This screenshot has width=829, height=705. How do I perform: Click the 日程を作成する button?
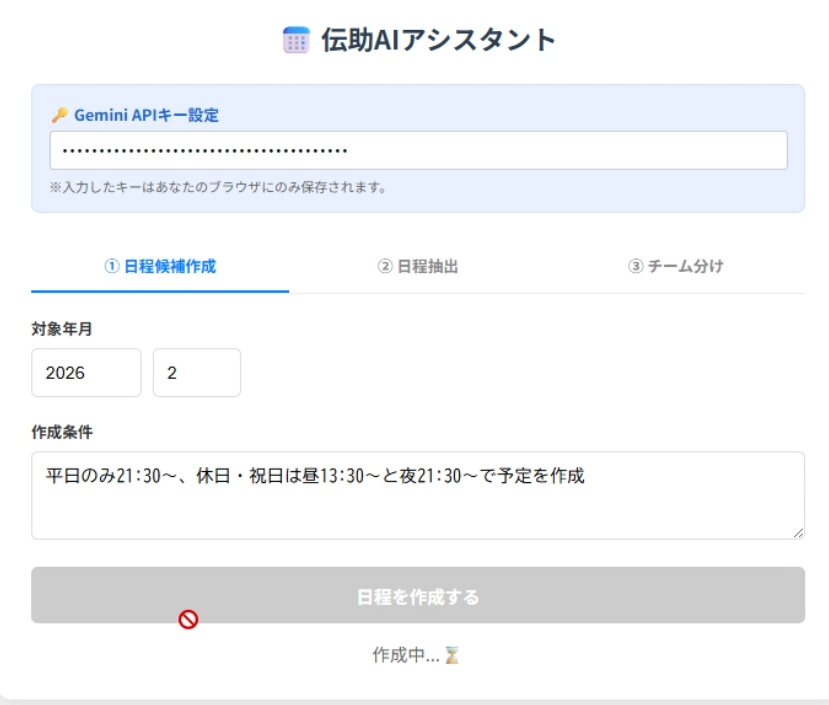point(414,594)
